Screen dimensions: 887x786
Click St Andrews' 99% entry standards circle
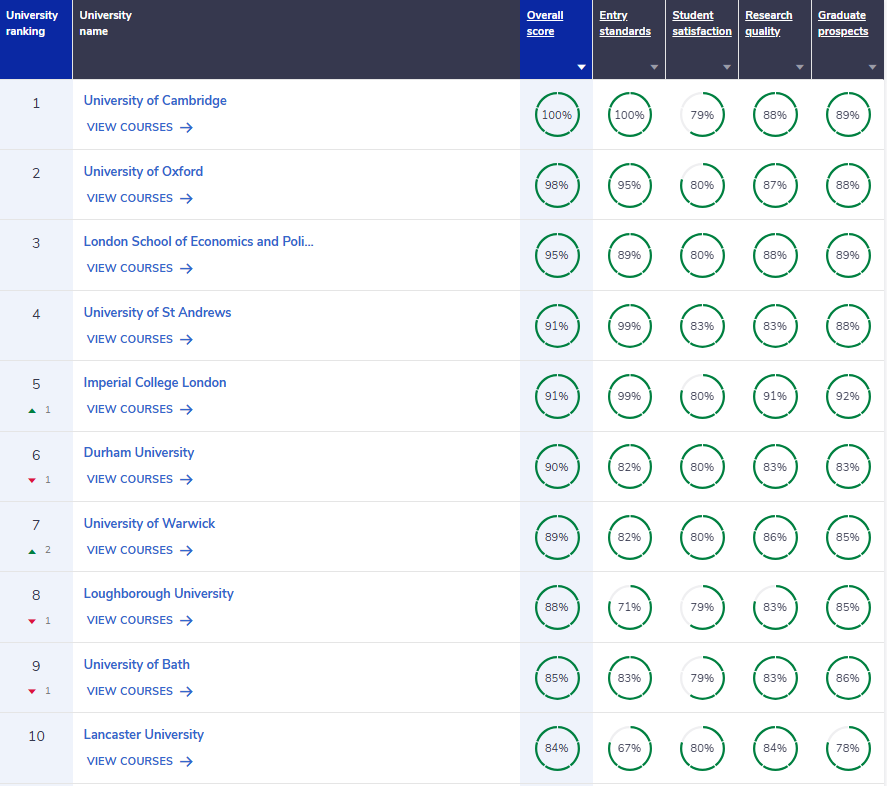click(x=630, y=326)
